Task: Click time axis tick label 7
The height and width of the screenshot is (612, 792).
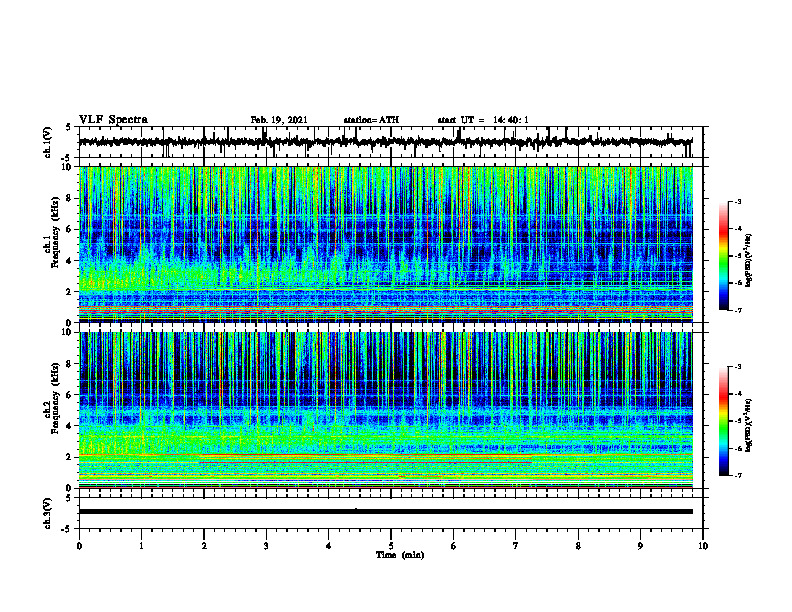Action: tap(516, 546)
